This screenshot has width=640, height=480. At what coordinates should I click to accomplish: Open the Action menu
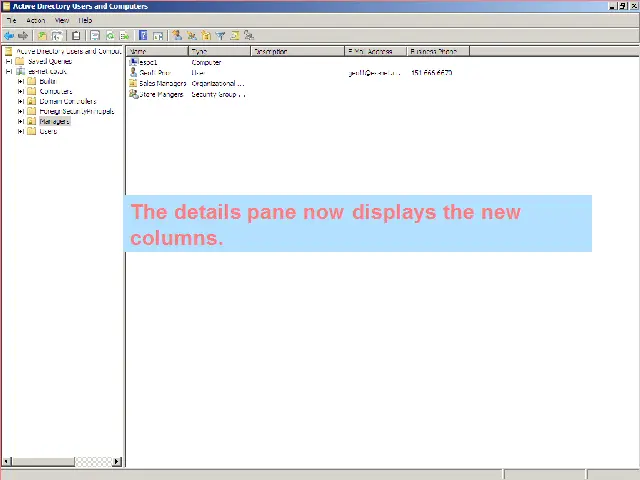(36, 20)
